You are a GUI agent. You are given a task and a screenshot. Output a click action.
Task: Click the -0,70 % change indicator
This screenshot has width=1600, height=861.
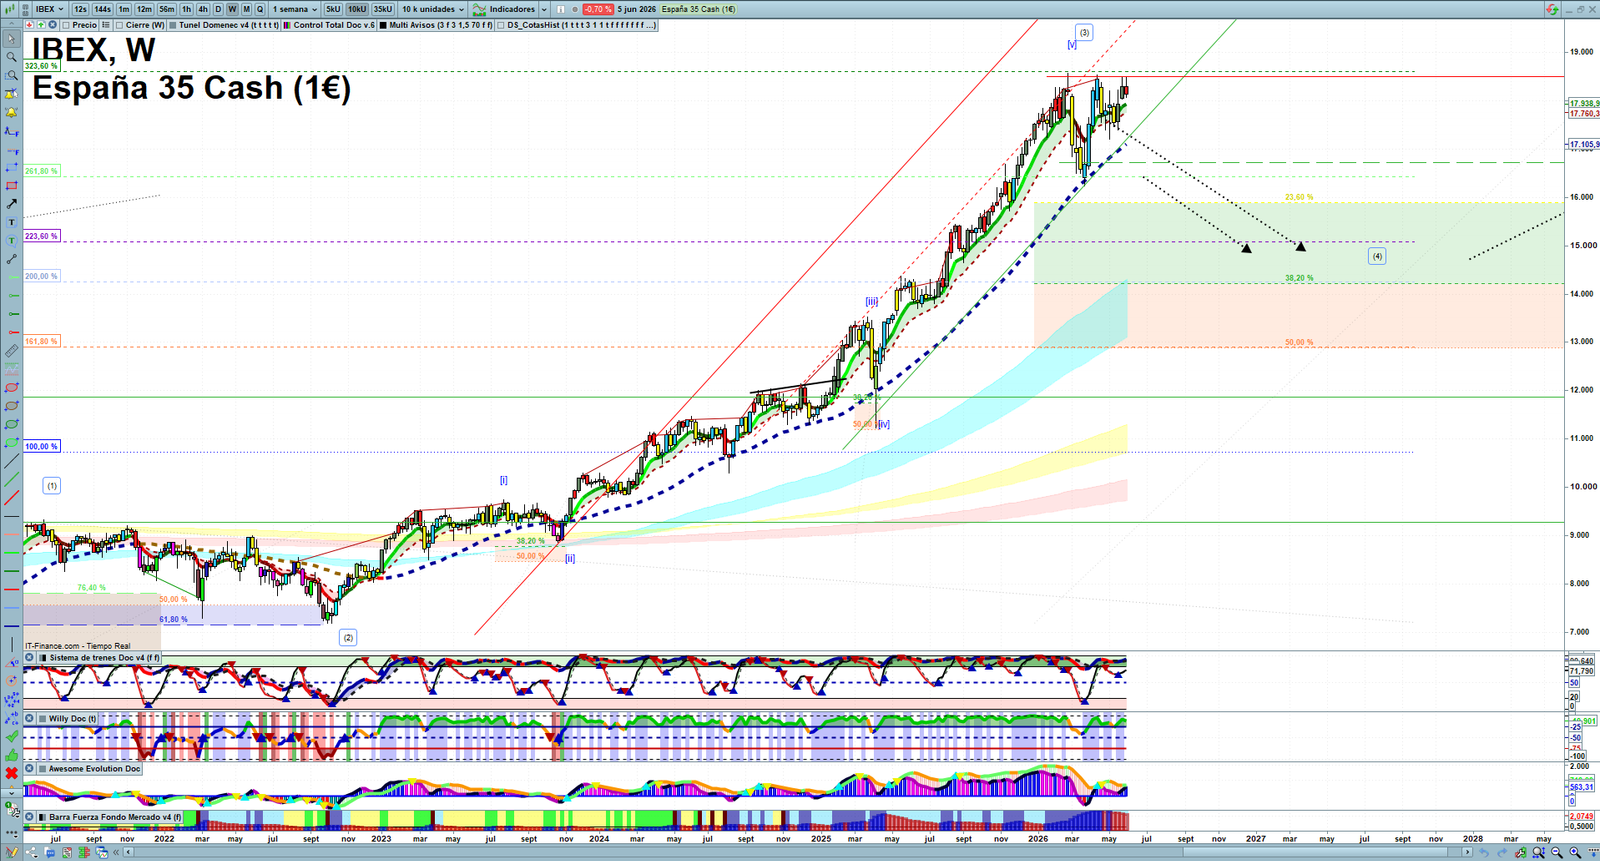pos(598,9)
